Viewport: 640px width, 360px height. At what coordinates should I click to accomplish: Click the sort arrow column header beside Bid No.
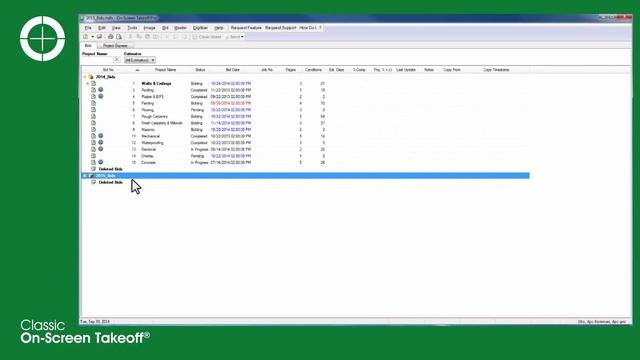137,70
